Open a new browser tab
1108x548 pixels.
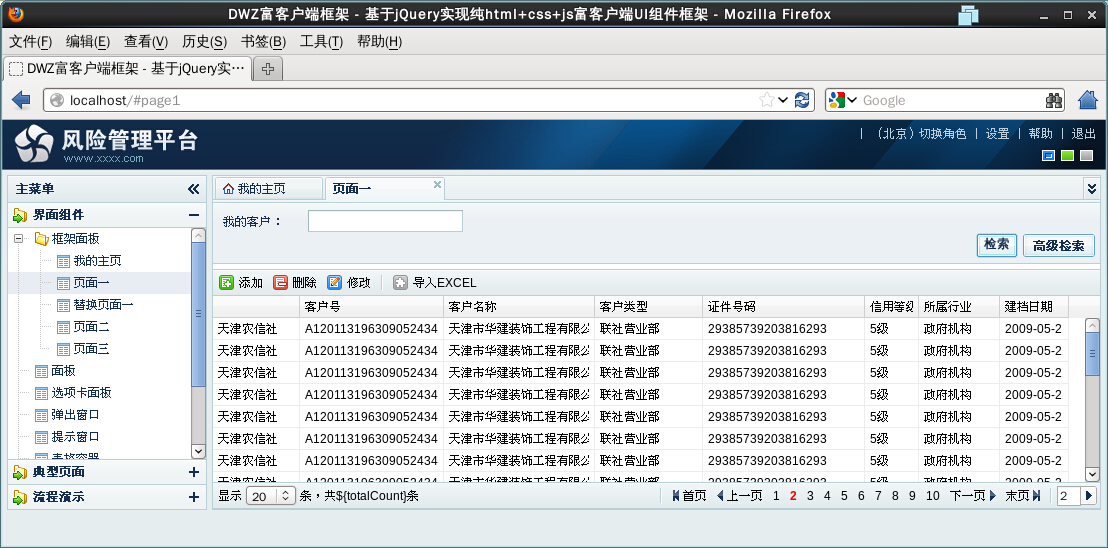click(x=268, y=69)
